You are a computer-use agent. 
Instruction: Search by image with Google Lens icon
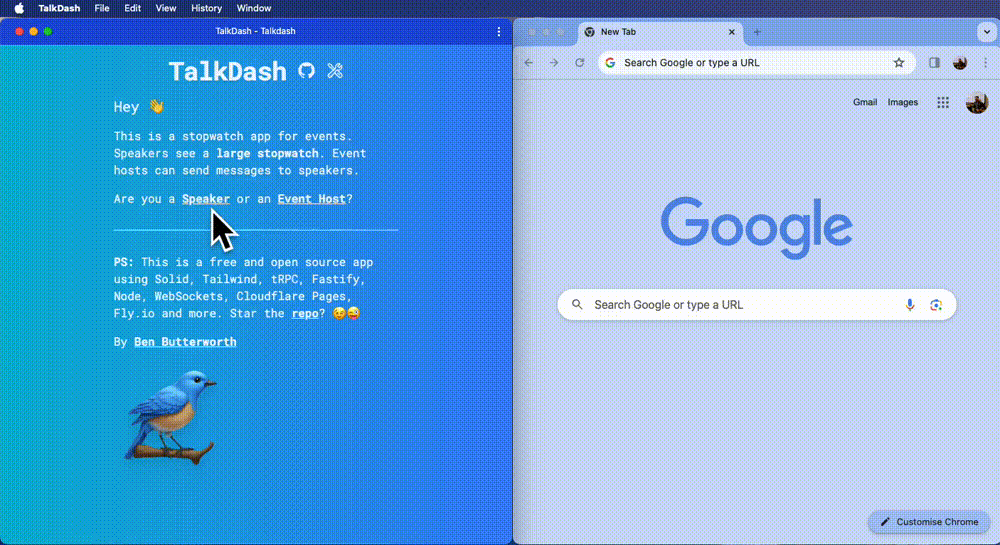(x=936, y=305)
